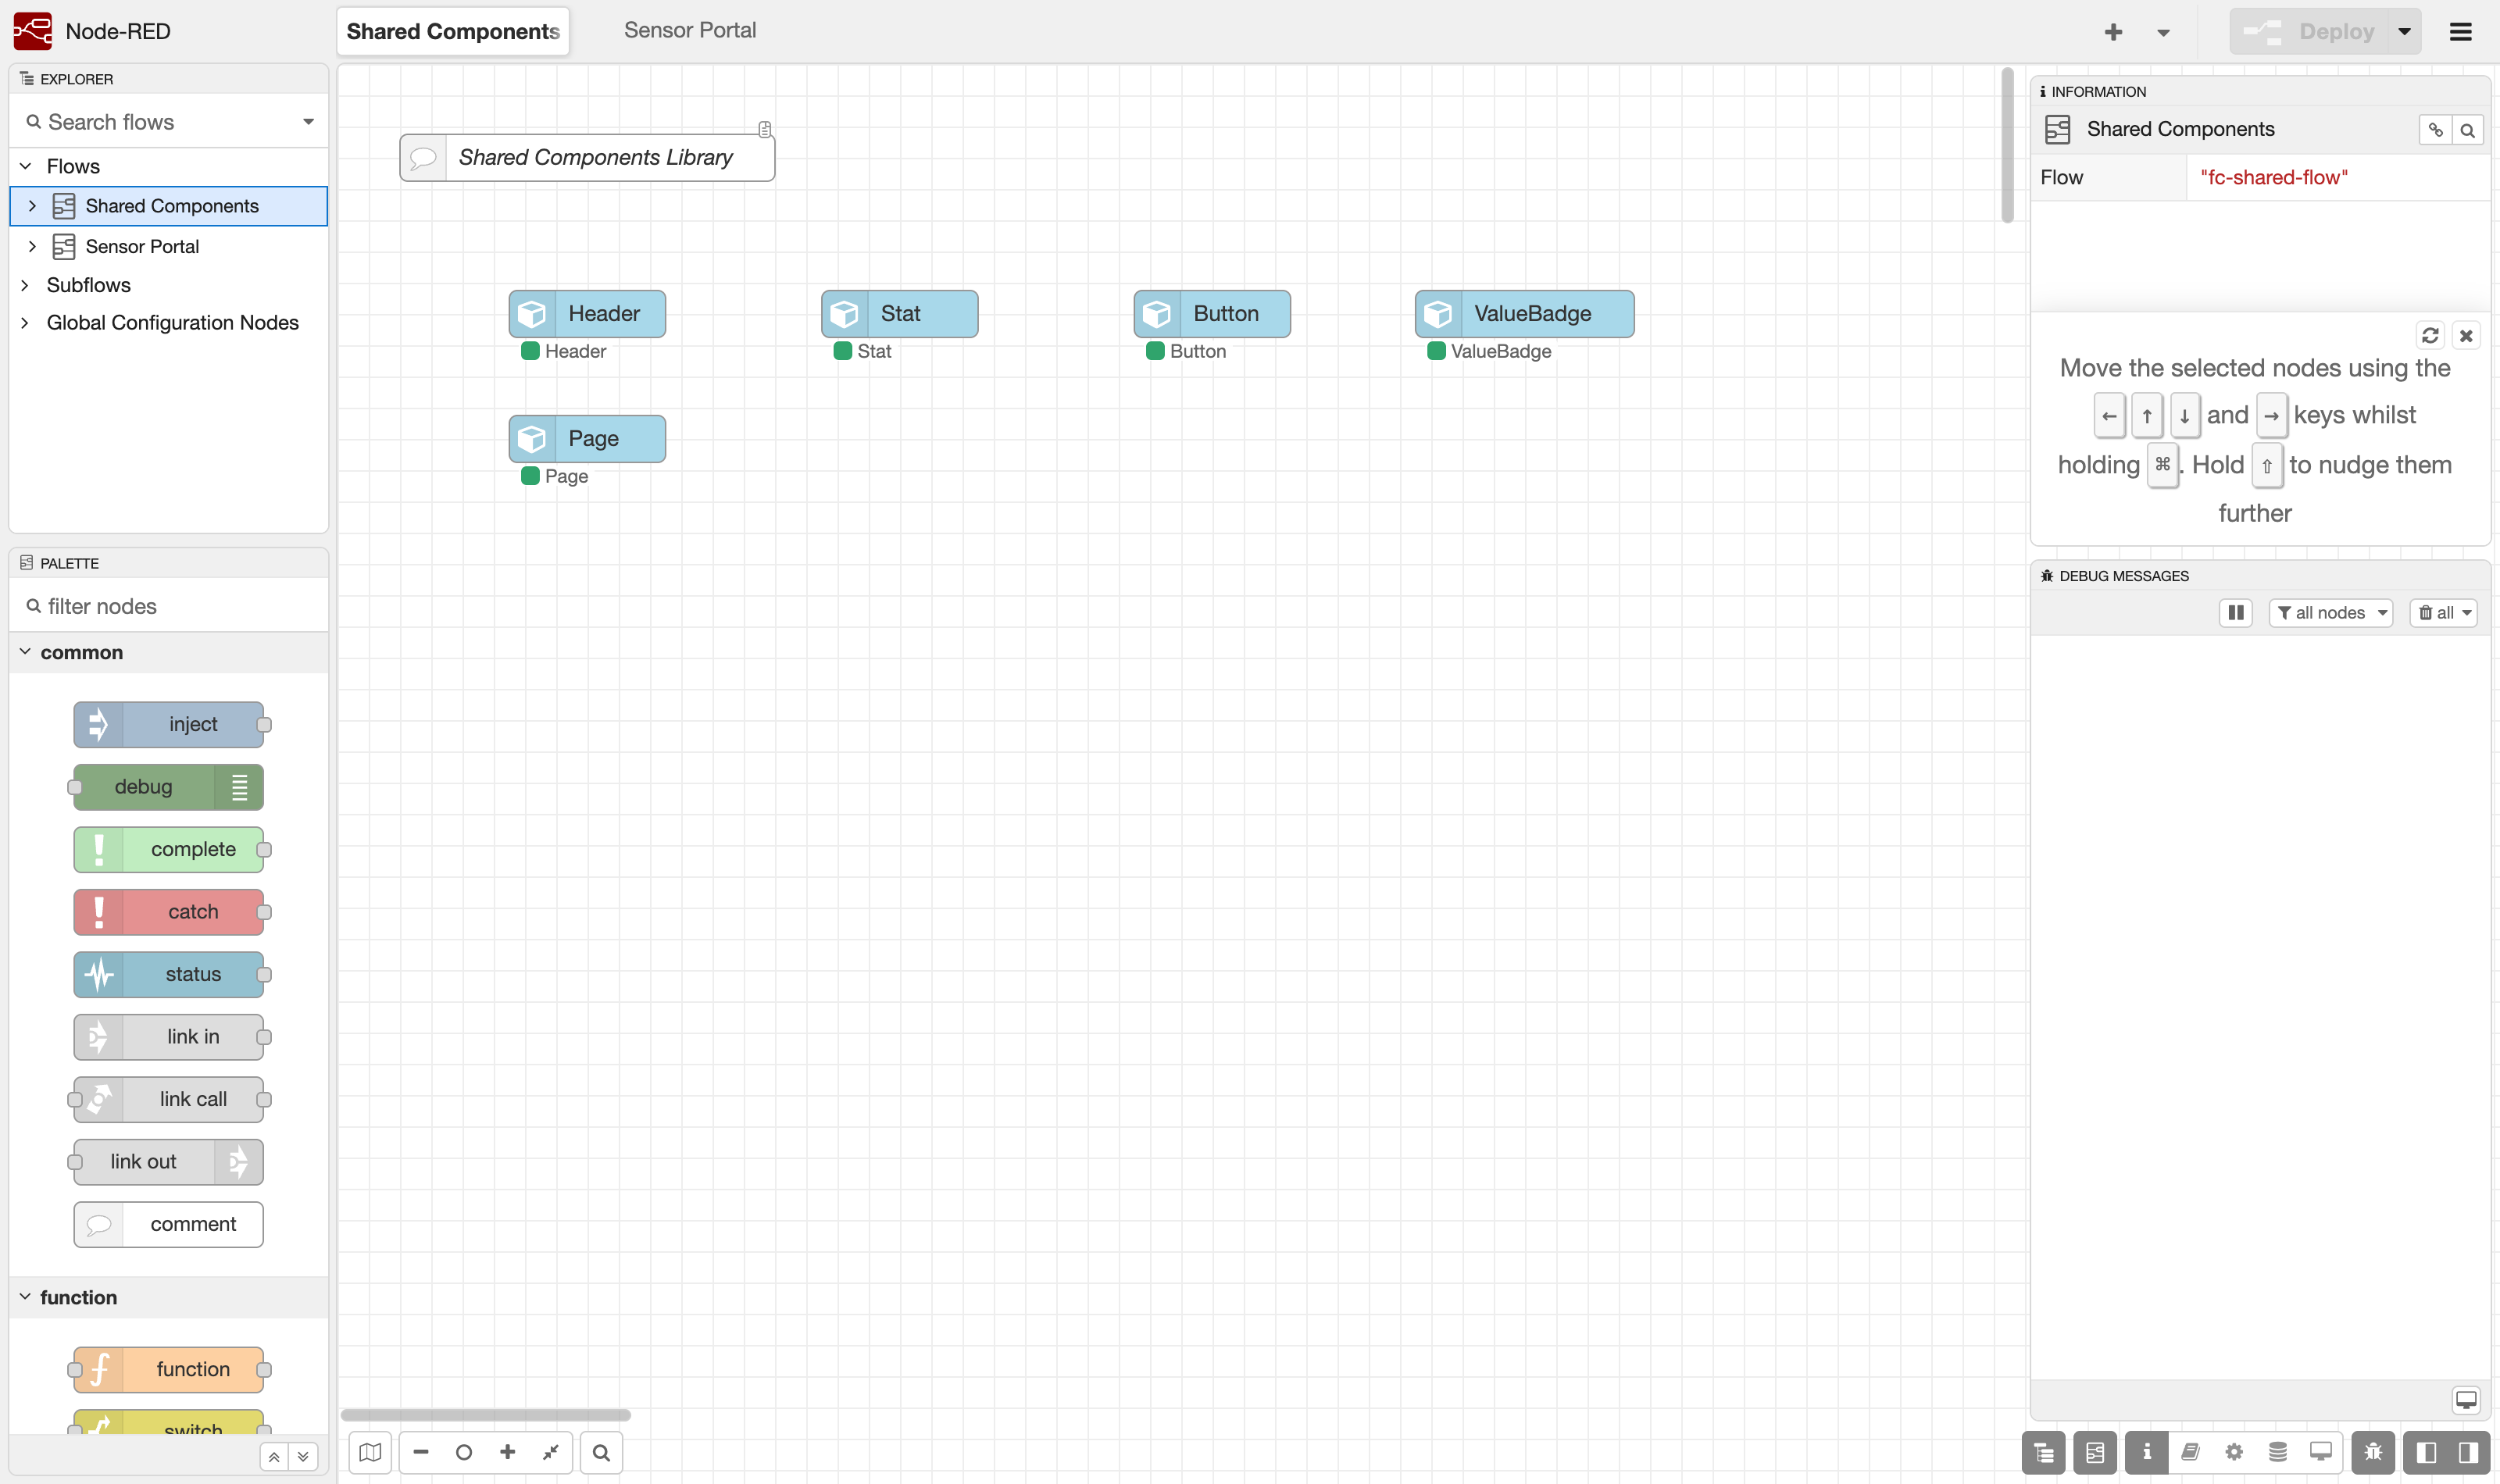Pause the debug messages output

[x=2235, y=612]
